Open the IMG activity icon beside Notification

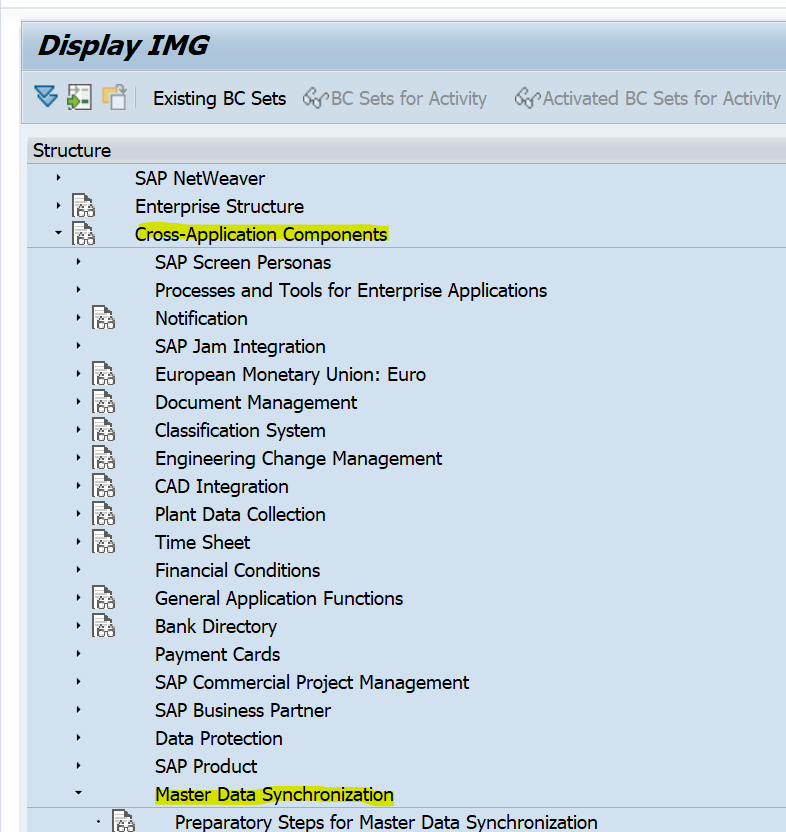[x=104, y=318]
